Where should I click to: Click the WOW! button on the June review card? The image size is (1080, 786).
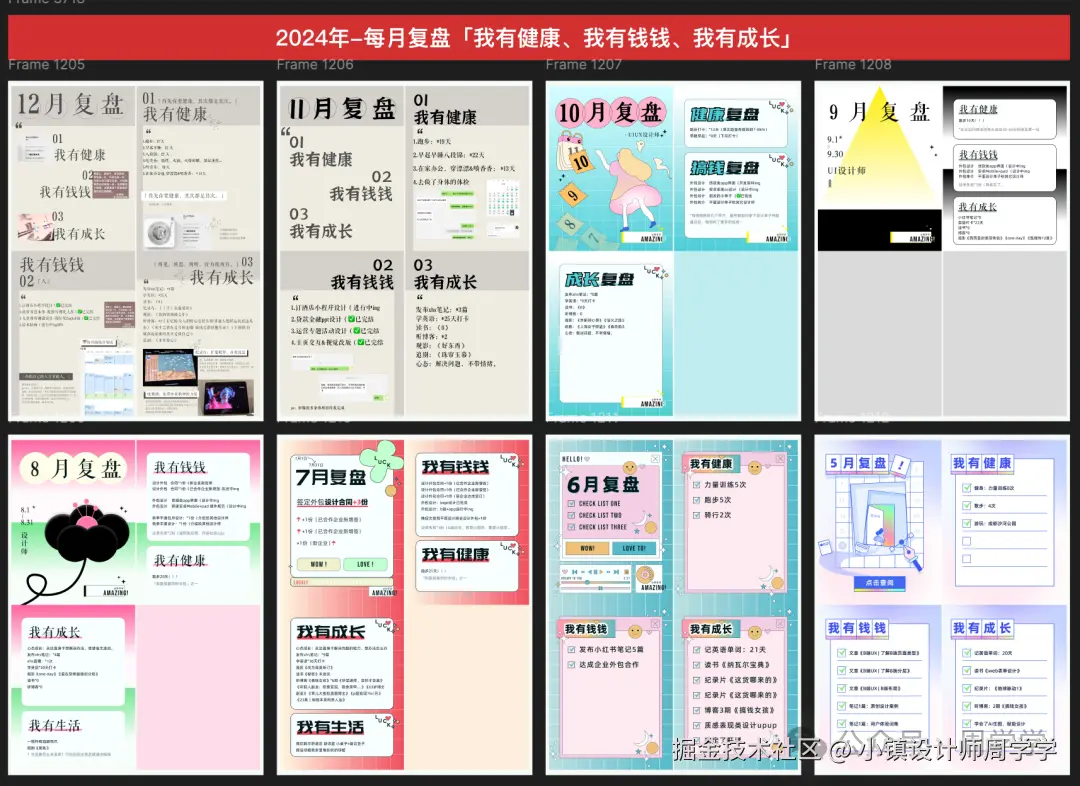[587, 548]
